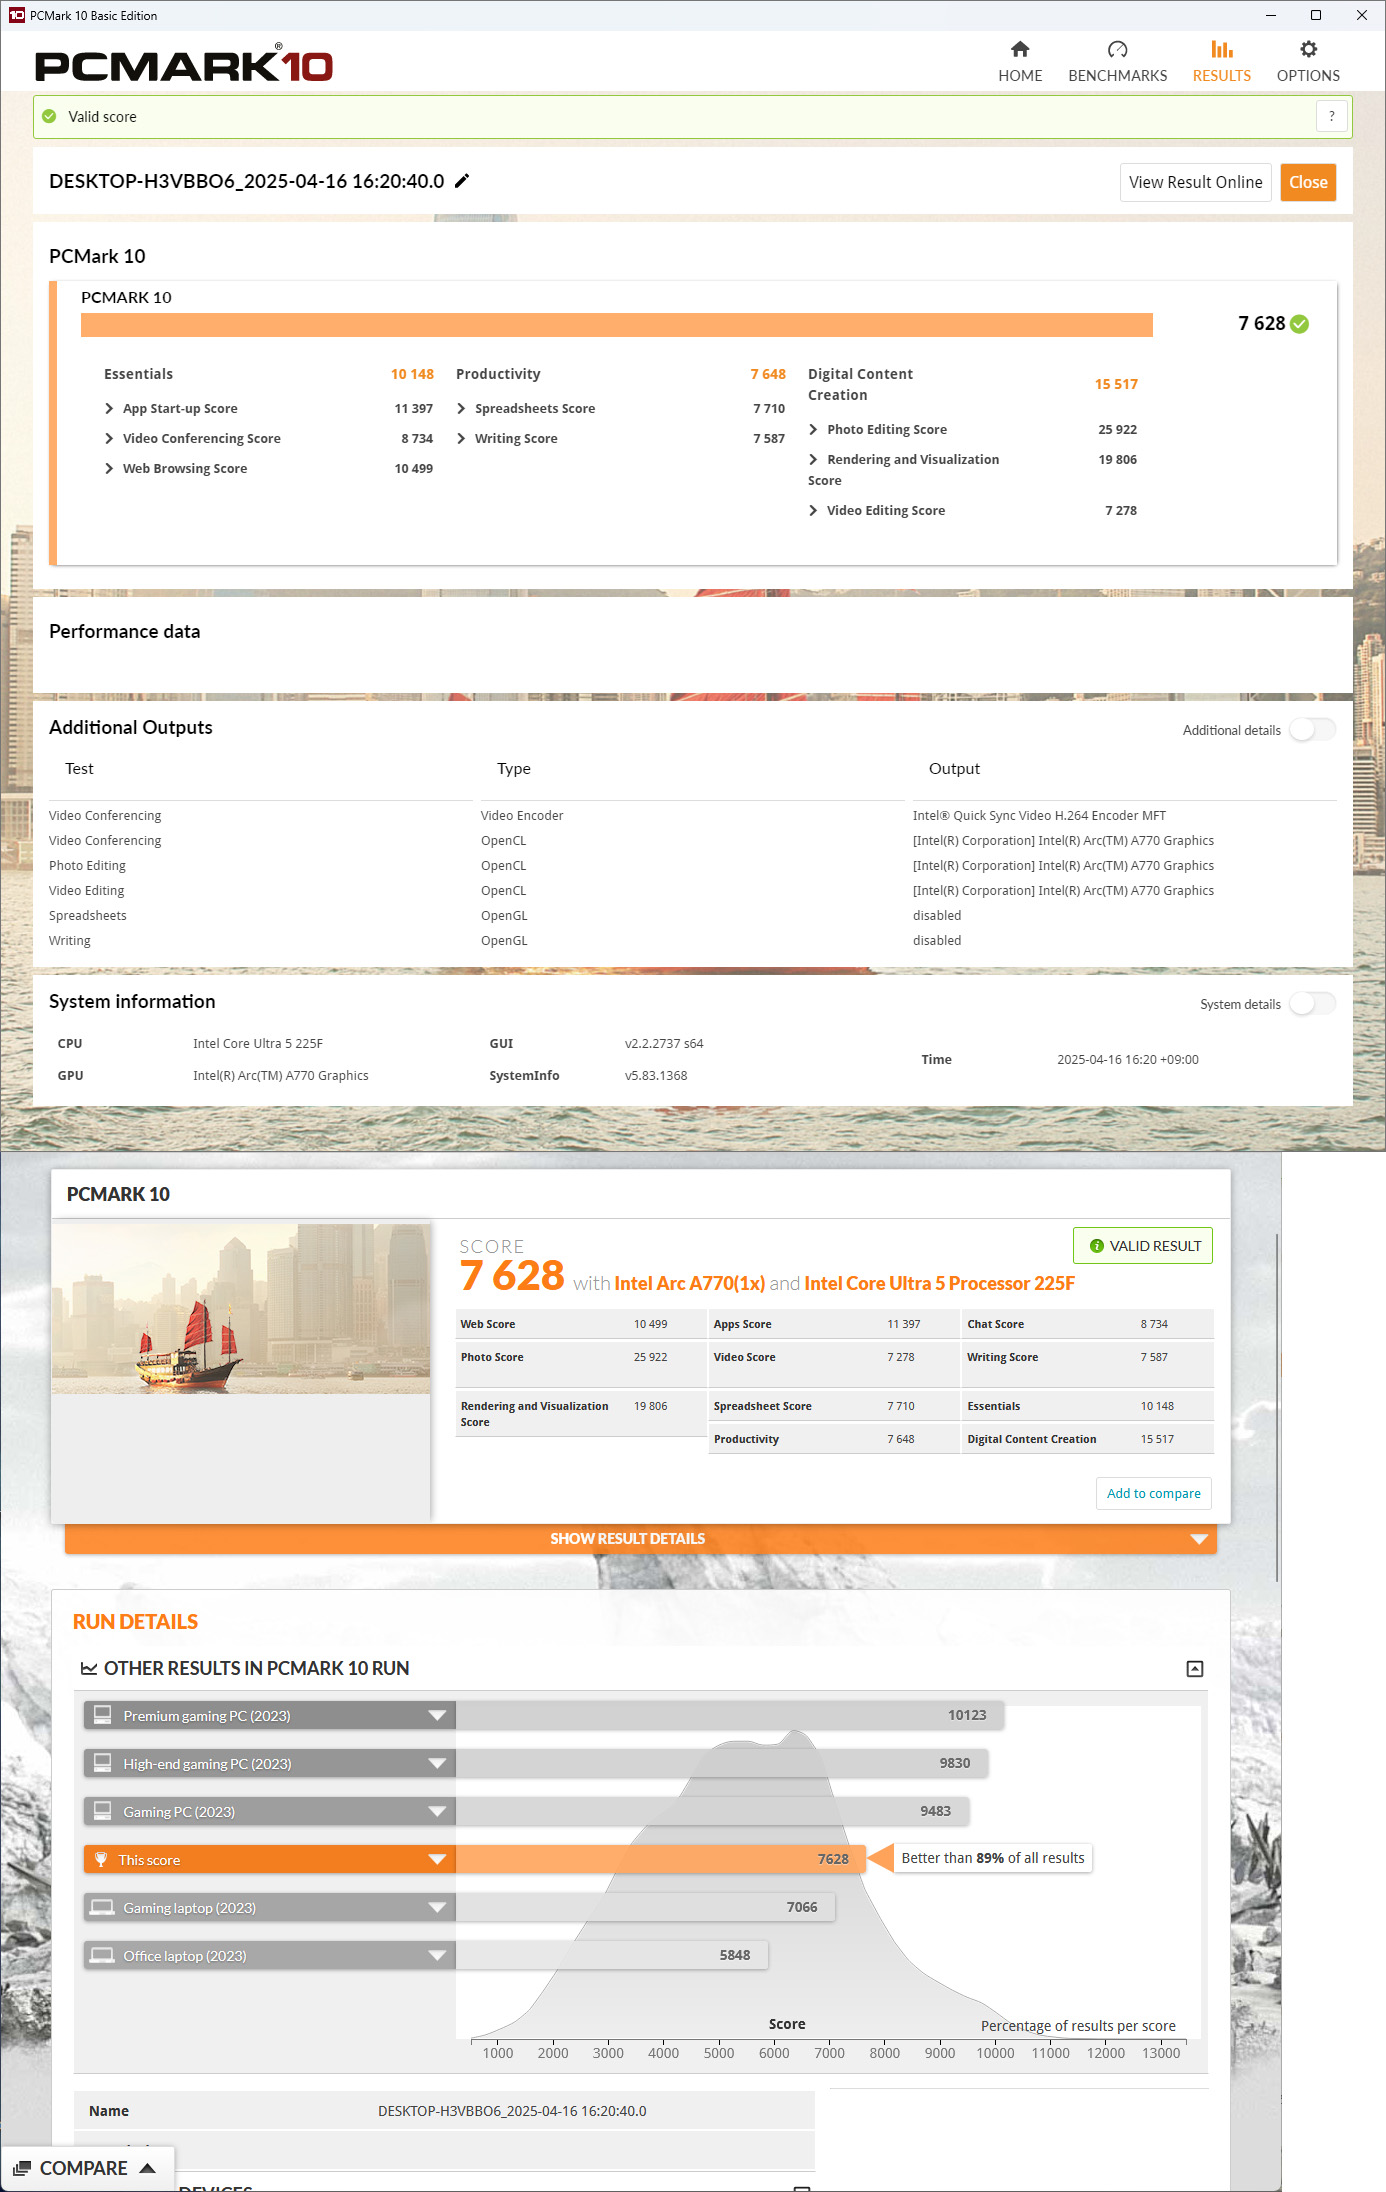The image size is (1386, 2192).
Task: Click Gaming PC (2023) monitor icon
Action: tap(102, 1811)
